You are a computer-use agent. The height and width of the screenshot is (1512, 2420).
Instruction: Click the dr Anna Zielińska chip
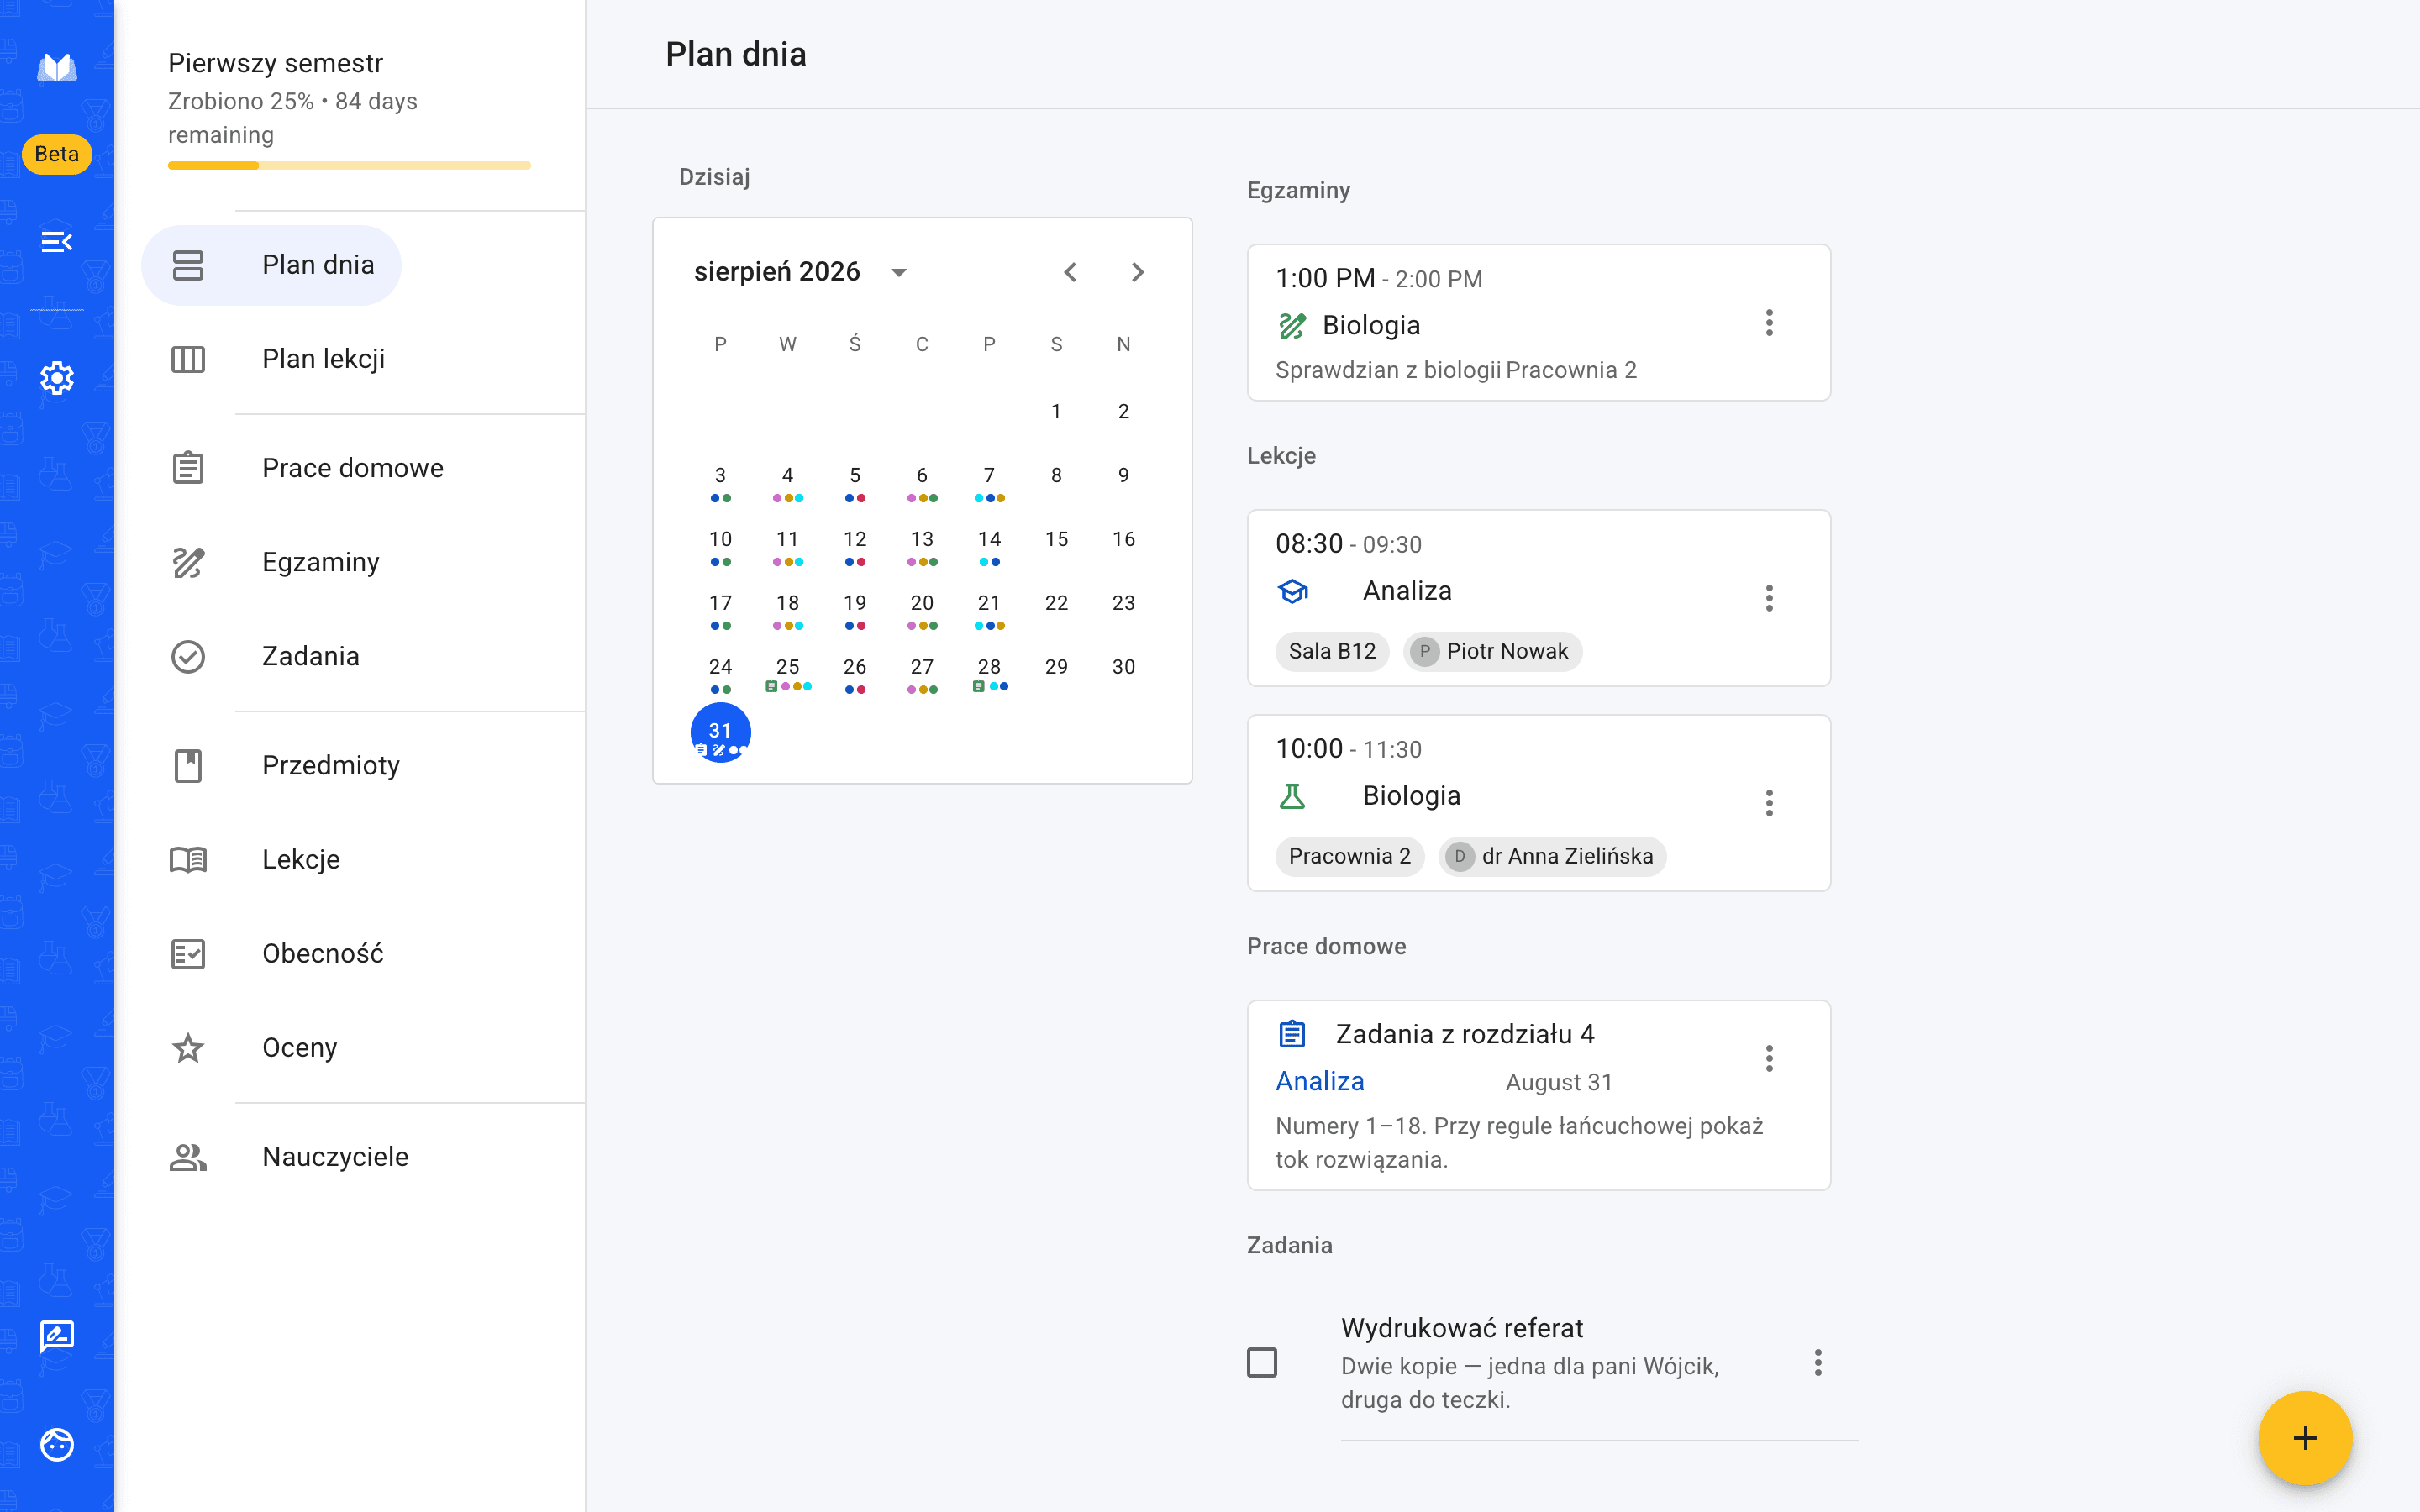1552,856
